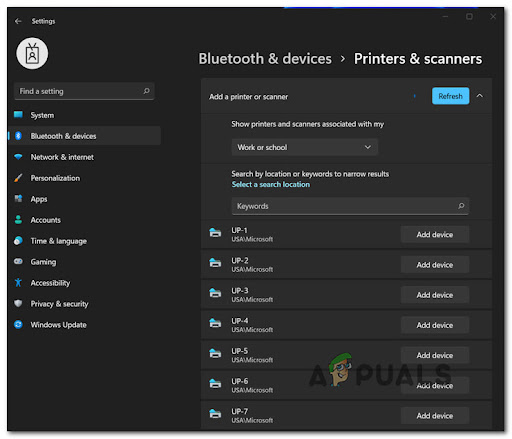Click the Refresh button
Image resolution: width=512 pixels, height=439 pixels.
click(450, 96)
